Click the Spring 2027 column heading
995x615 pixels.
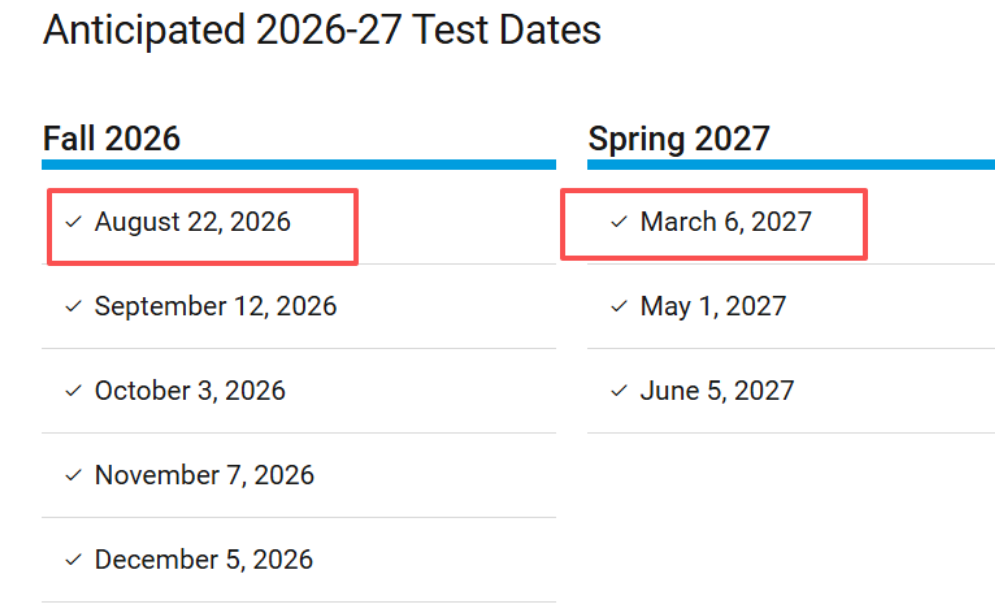679,138
